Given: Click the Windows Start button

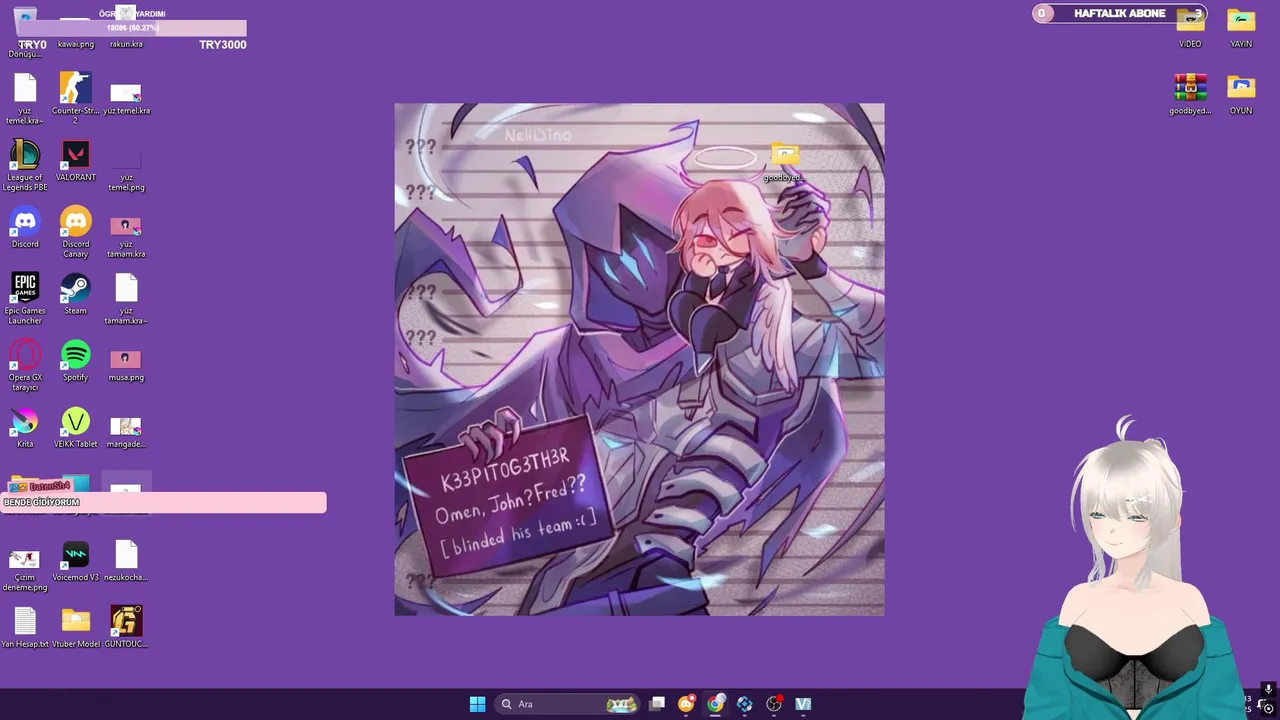Looking at the screenshot, I should [x=477, y=704].
